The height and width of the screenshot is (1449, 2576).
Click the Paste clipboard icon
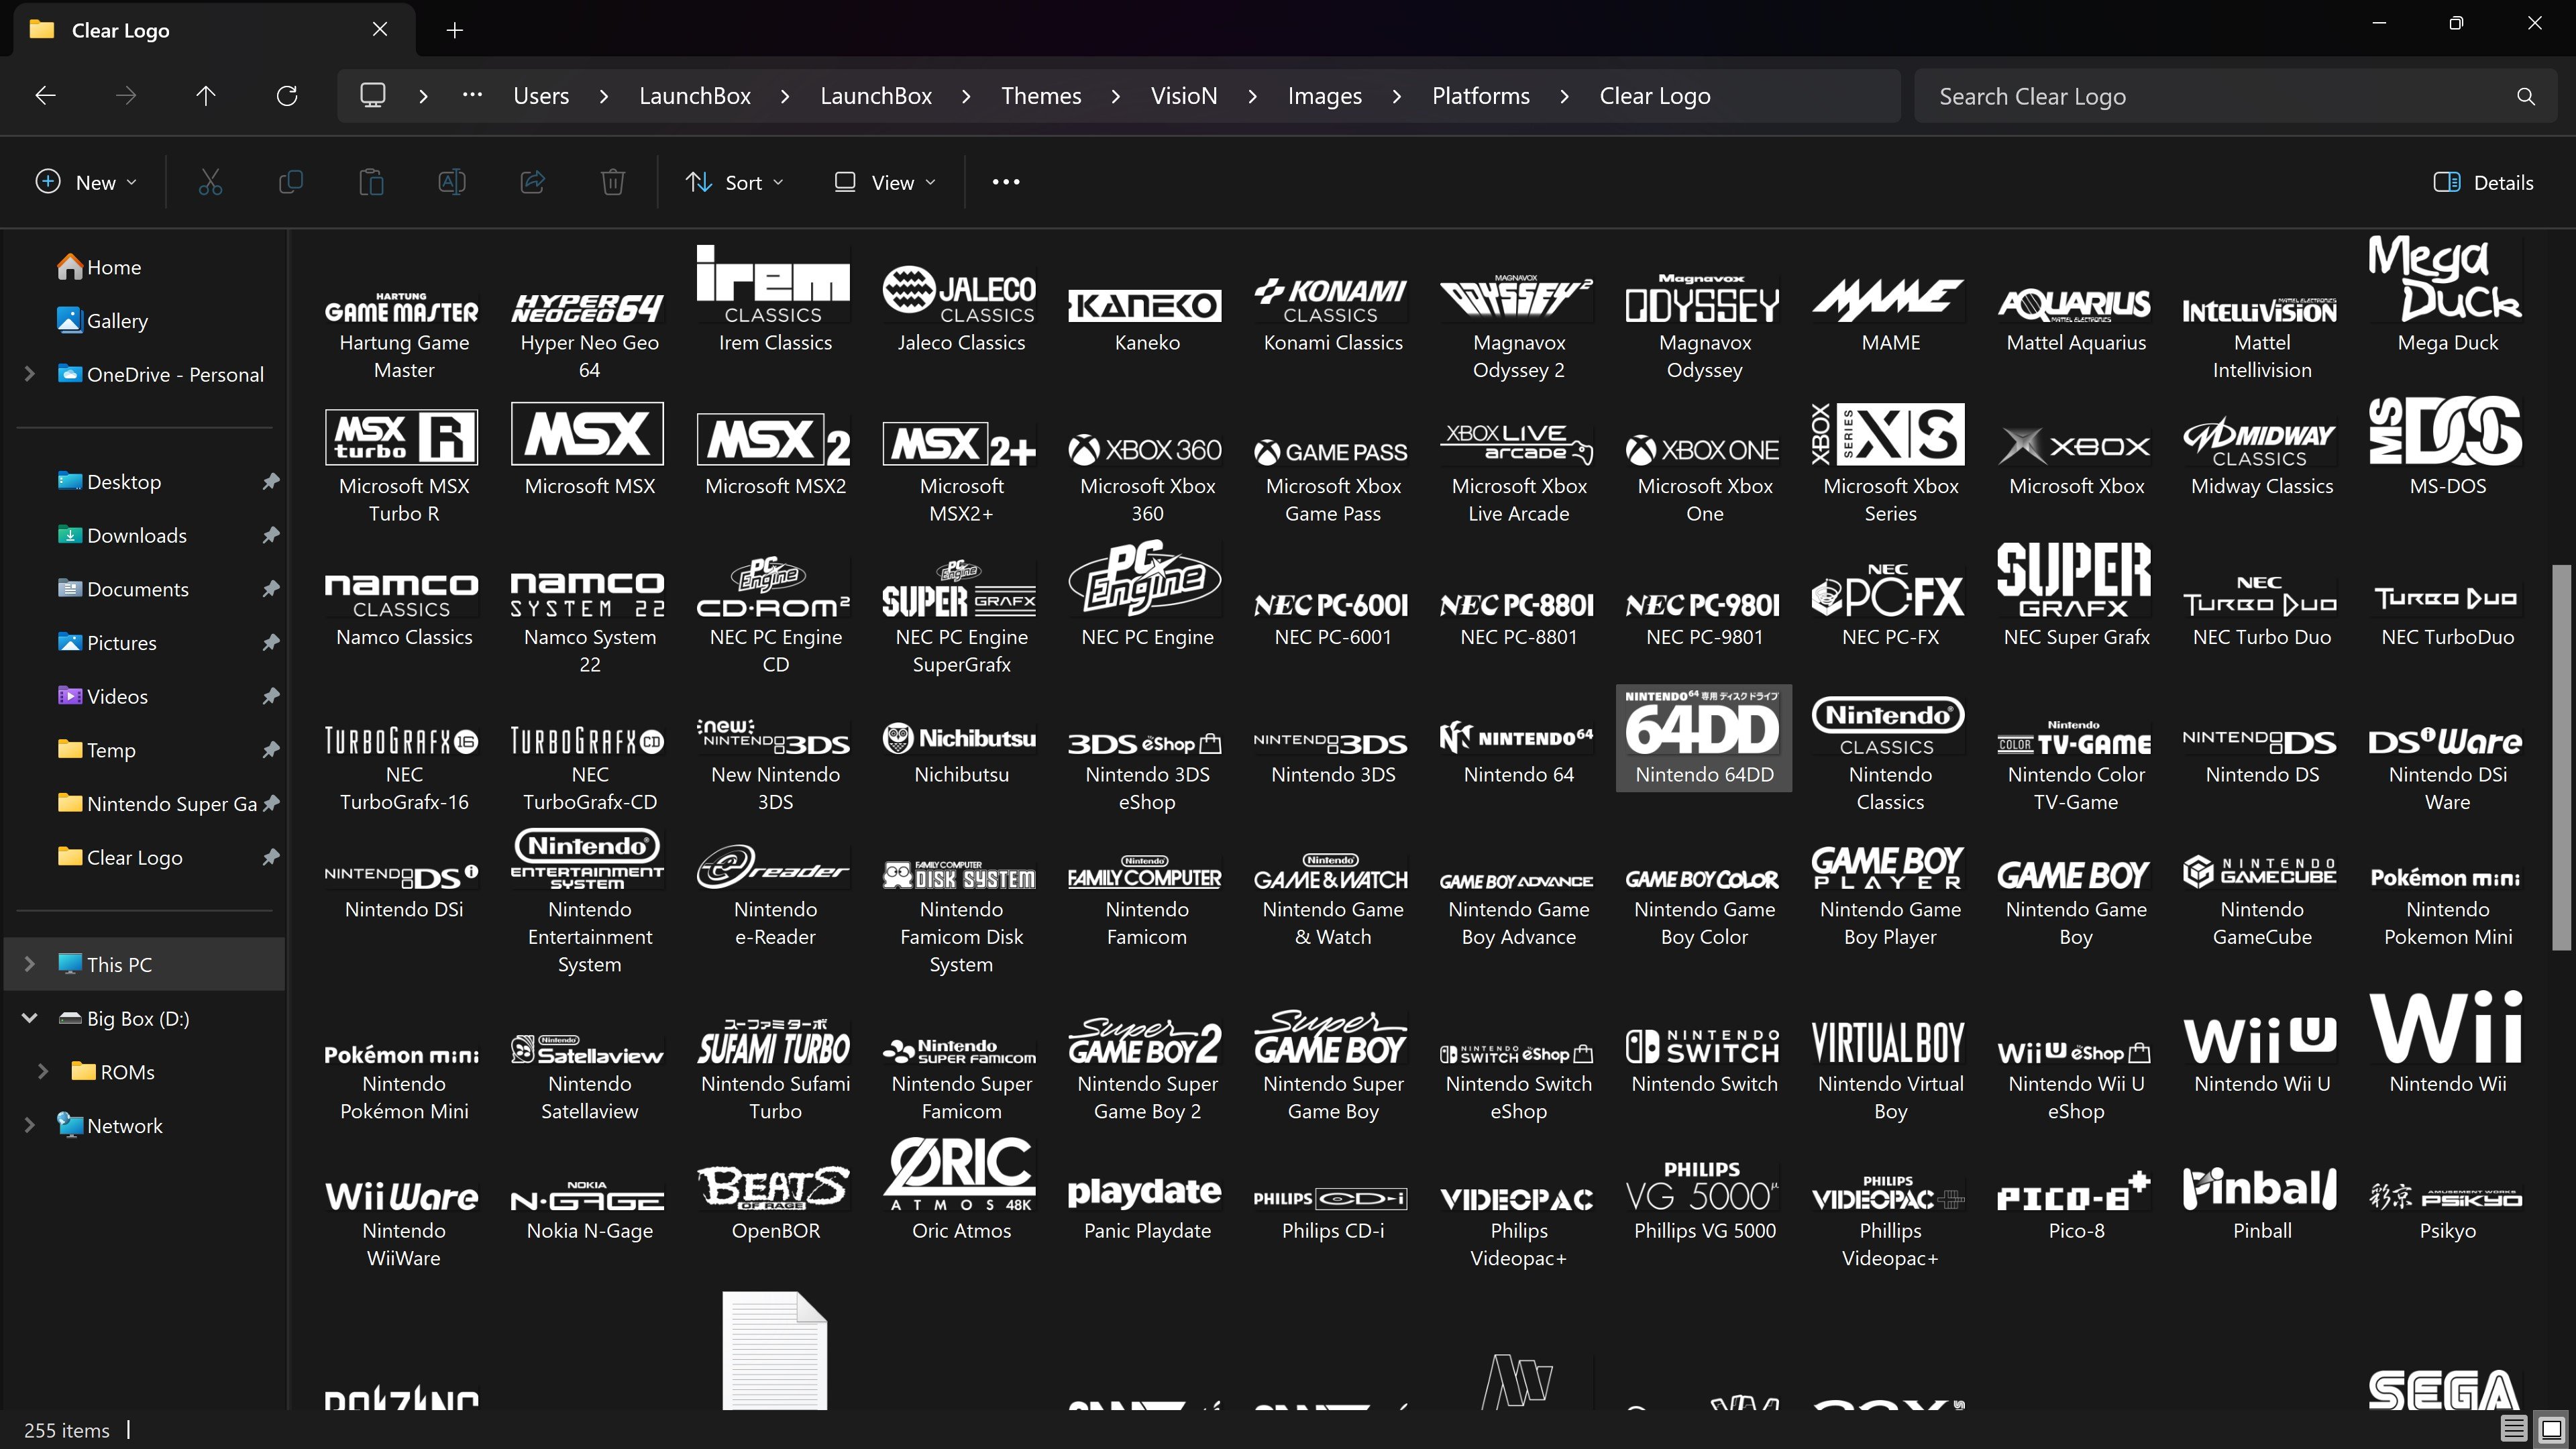pos(371,182)
